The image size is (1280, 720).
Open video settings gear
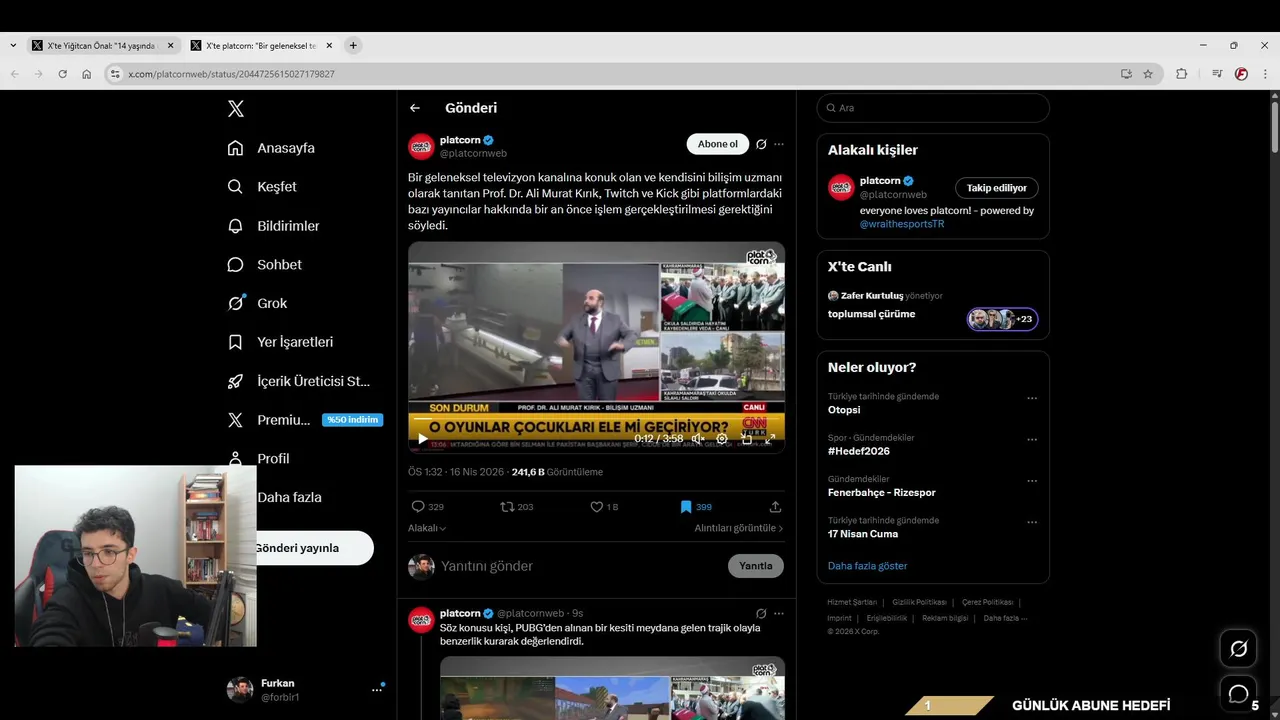point(722,438)
